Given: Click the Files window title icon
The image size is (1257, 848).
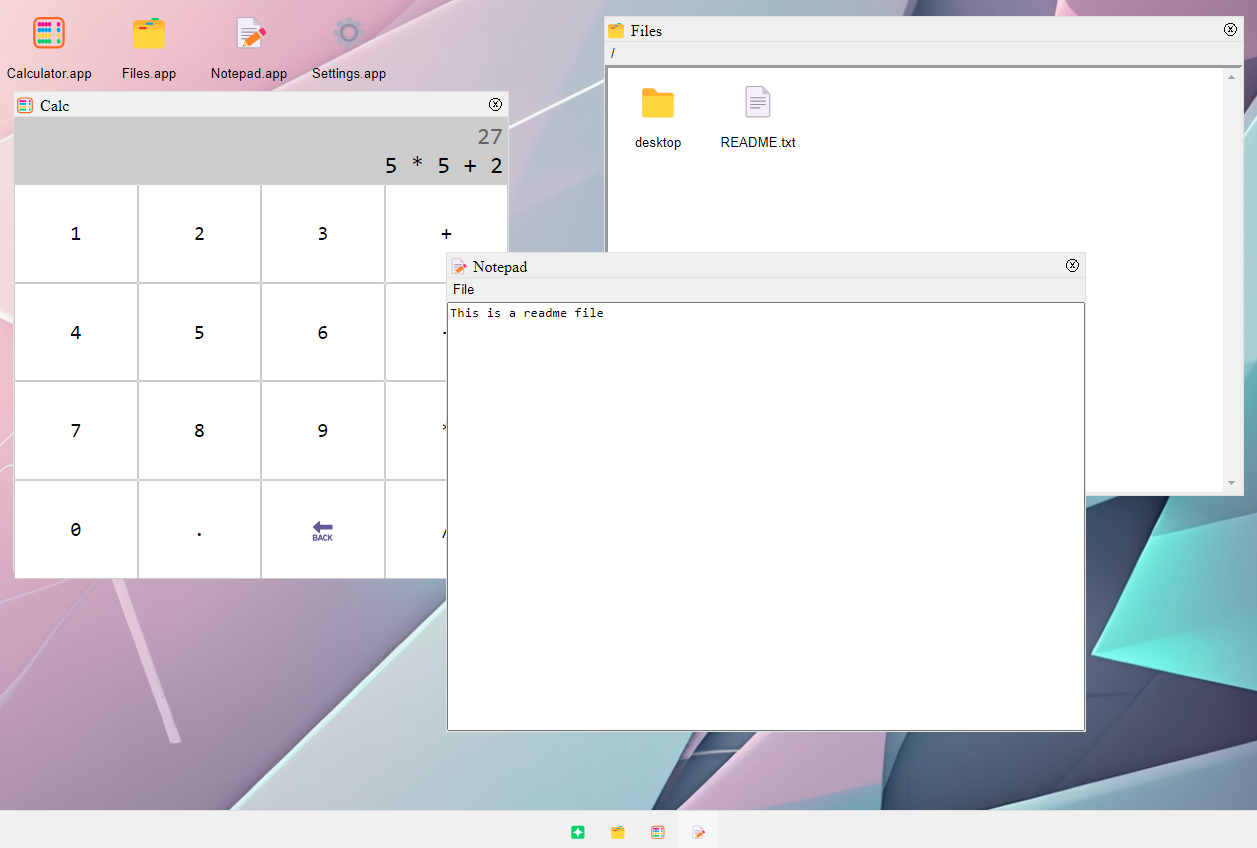Looking at the screenshot, I should pos(616,30).
